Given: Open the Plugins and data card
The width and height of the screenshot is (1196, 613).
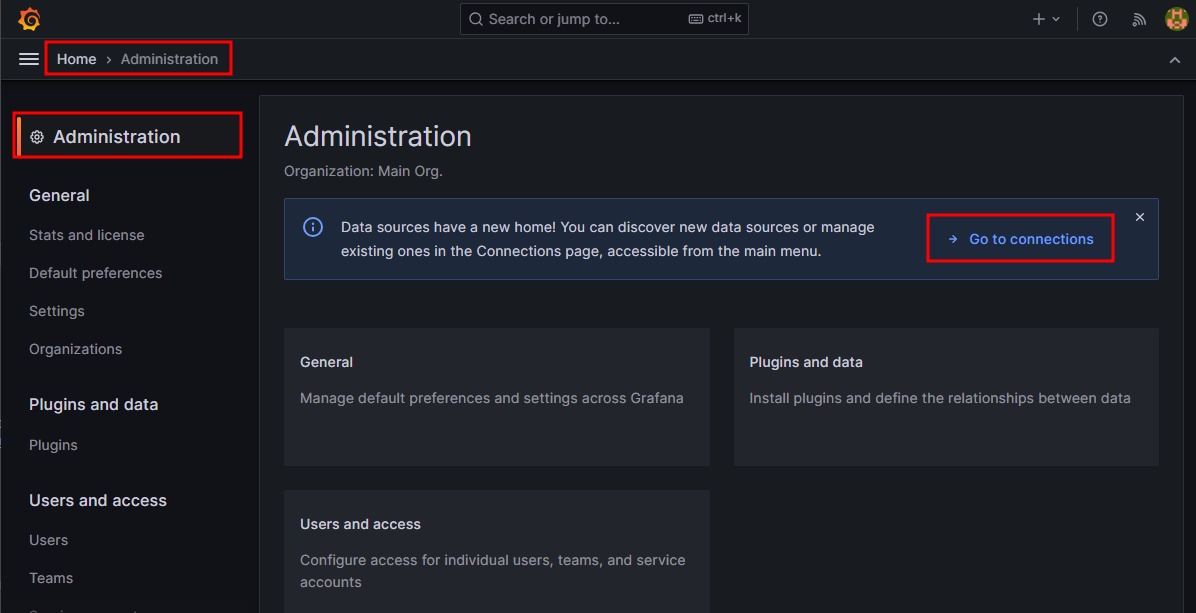Looking at the screenshot, I should (x=946, y=396).
